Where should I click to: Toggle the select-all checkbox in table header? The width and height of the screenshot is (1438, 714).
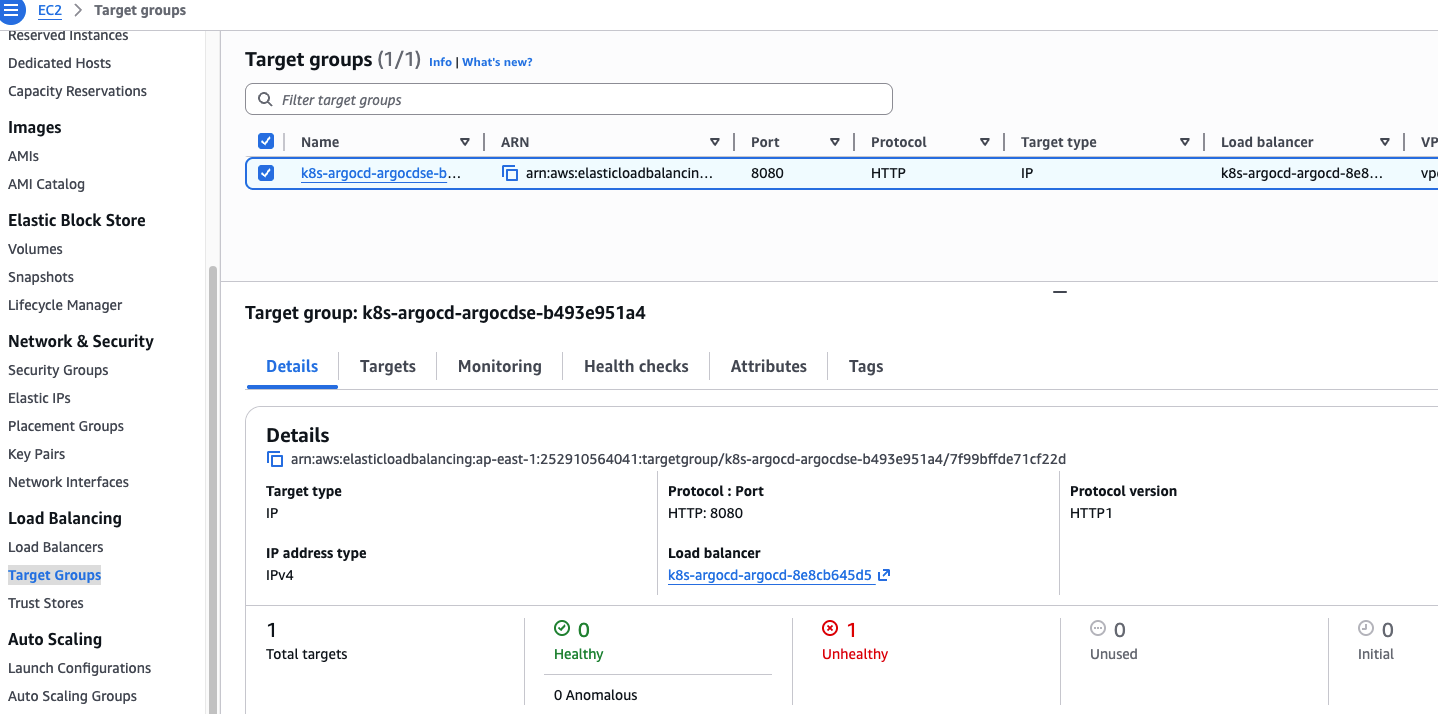pyautogui.click(x=266, y=142)
